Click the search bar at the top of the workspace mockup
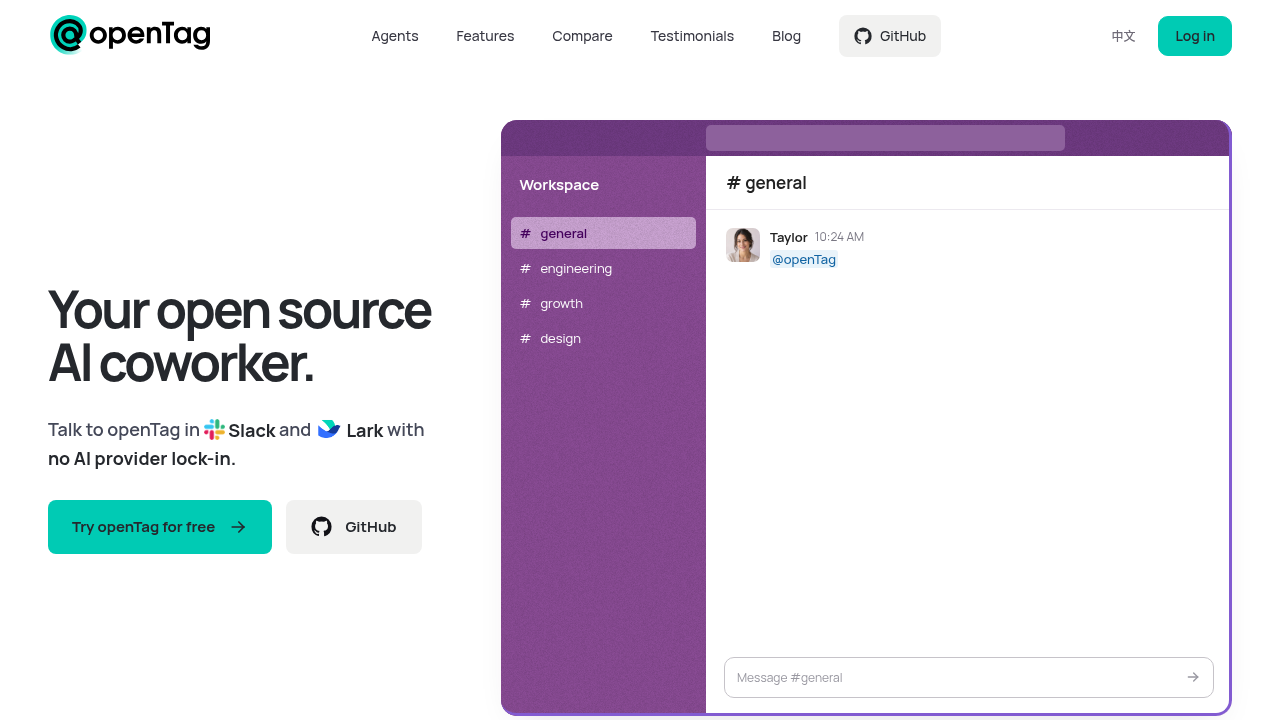 point(885,138)
